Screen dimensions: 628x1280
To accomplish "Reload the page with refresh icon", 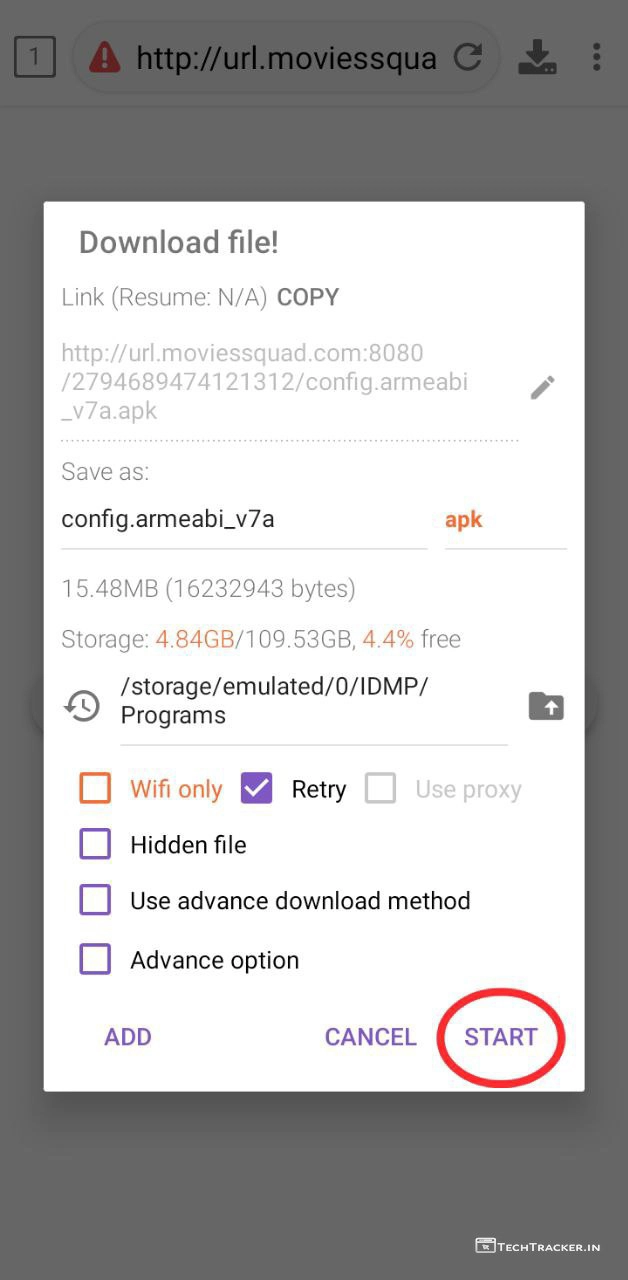I will coord(468,57).
